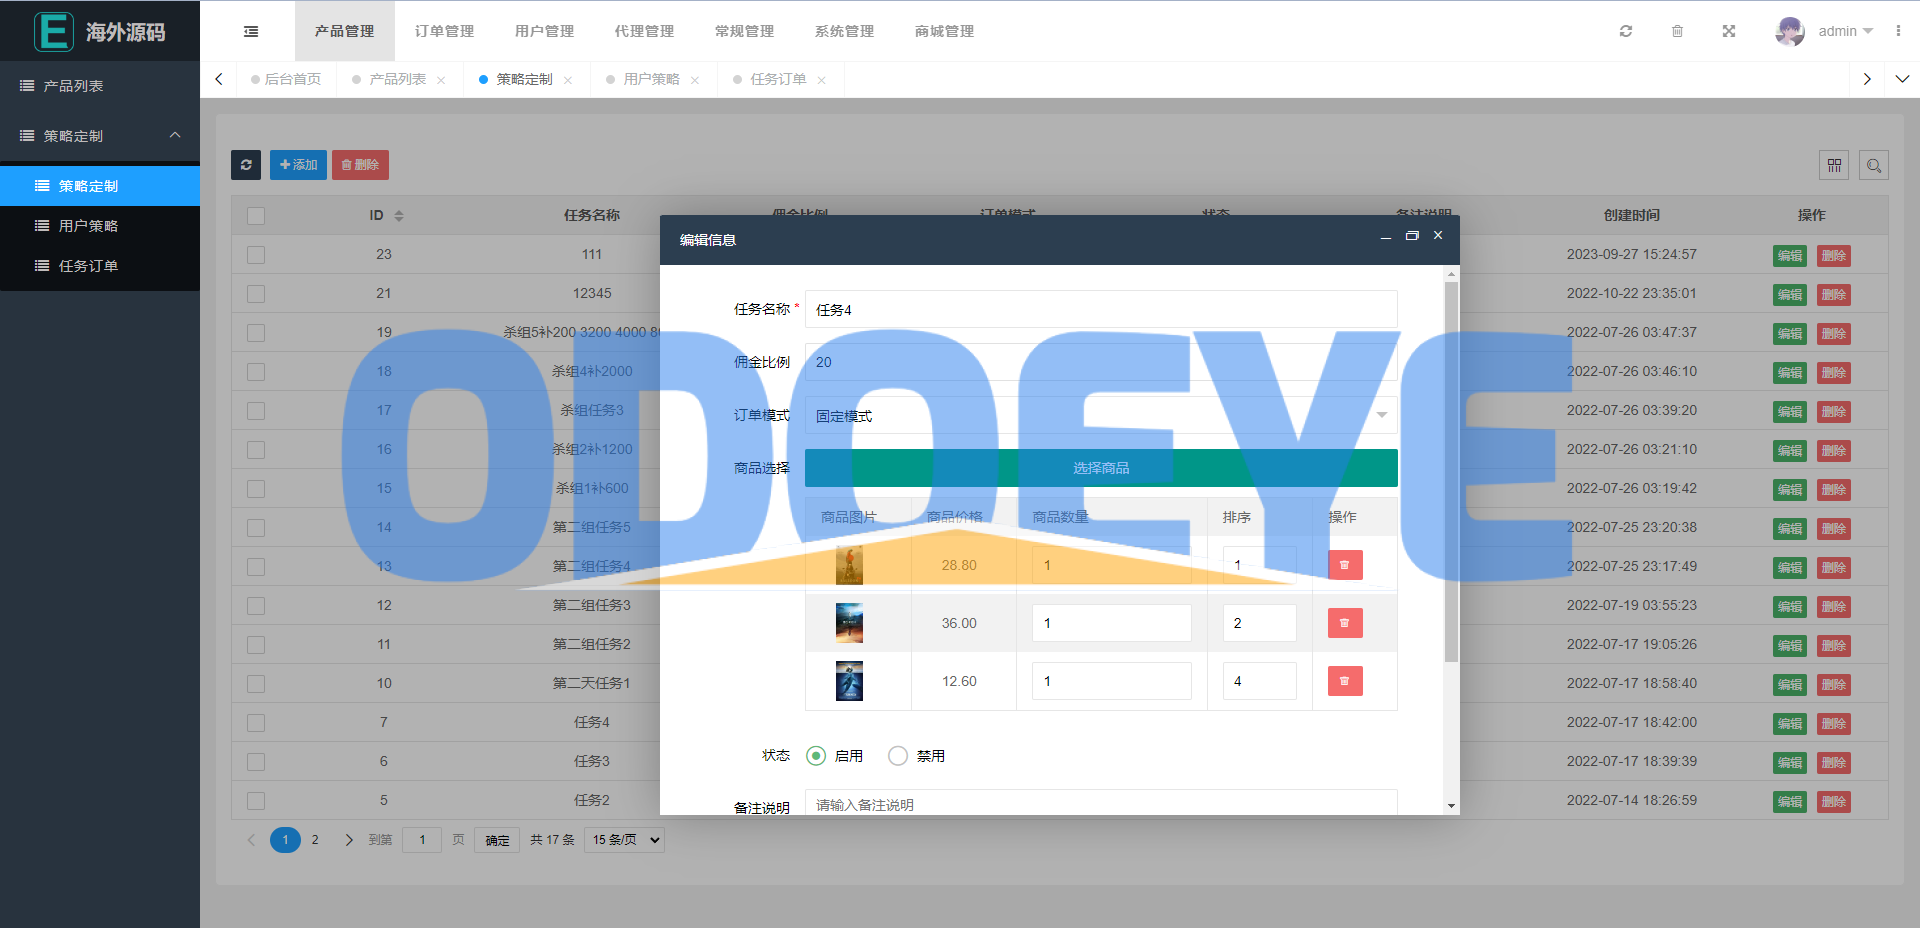Viewport: 1920px width, 928px height.
Task: Select the 启用 status radio
Action: pyautogui.click(x=816, y=756)
